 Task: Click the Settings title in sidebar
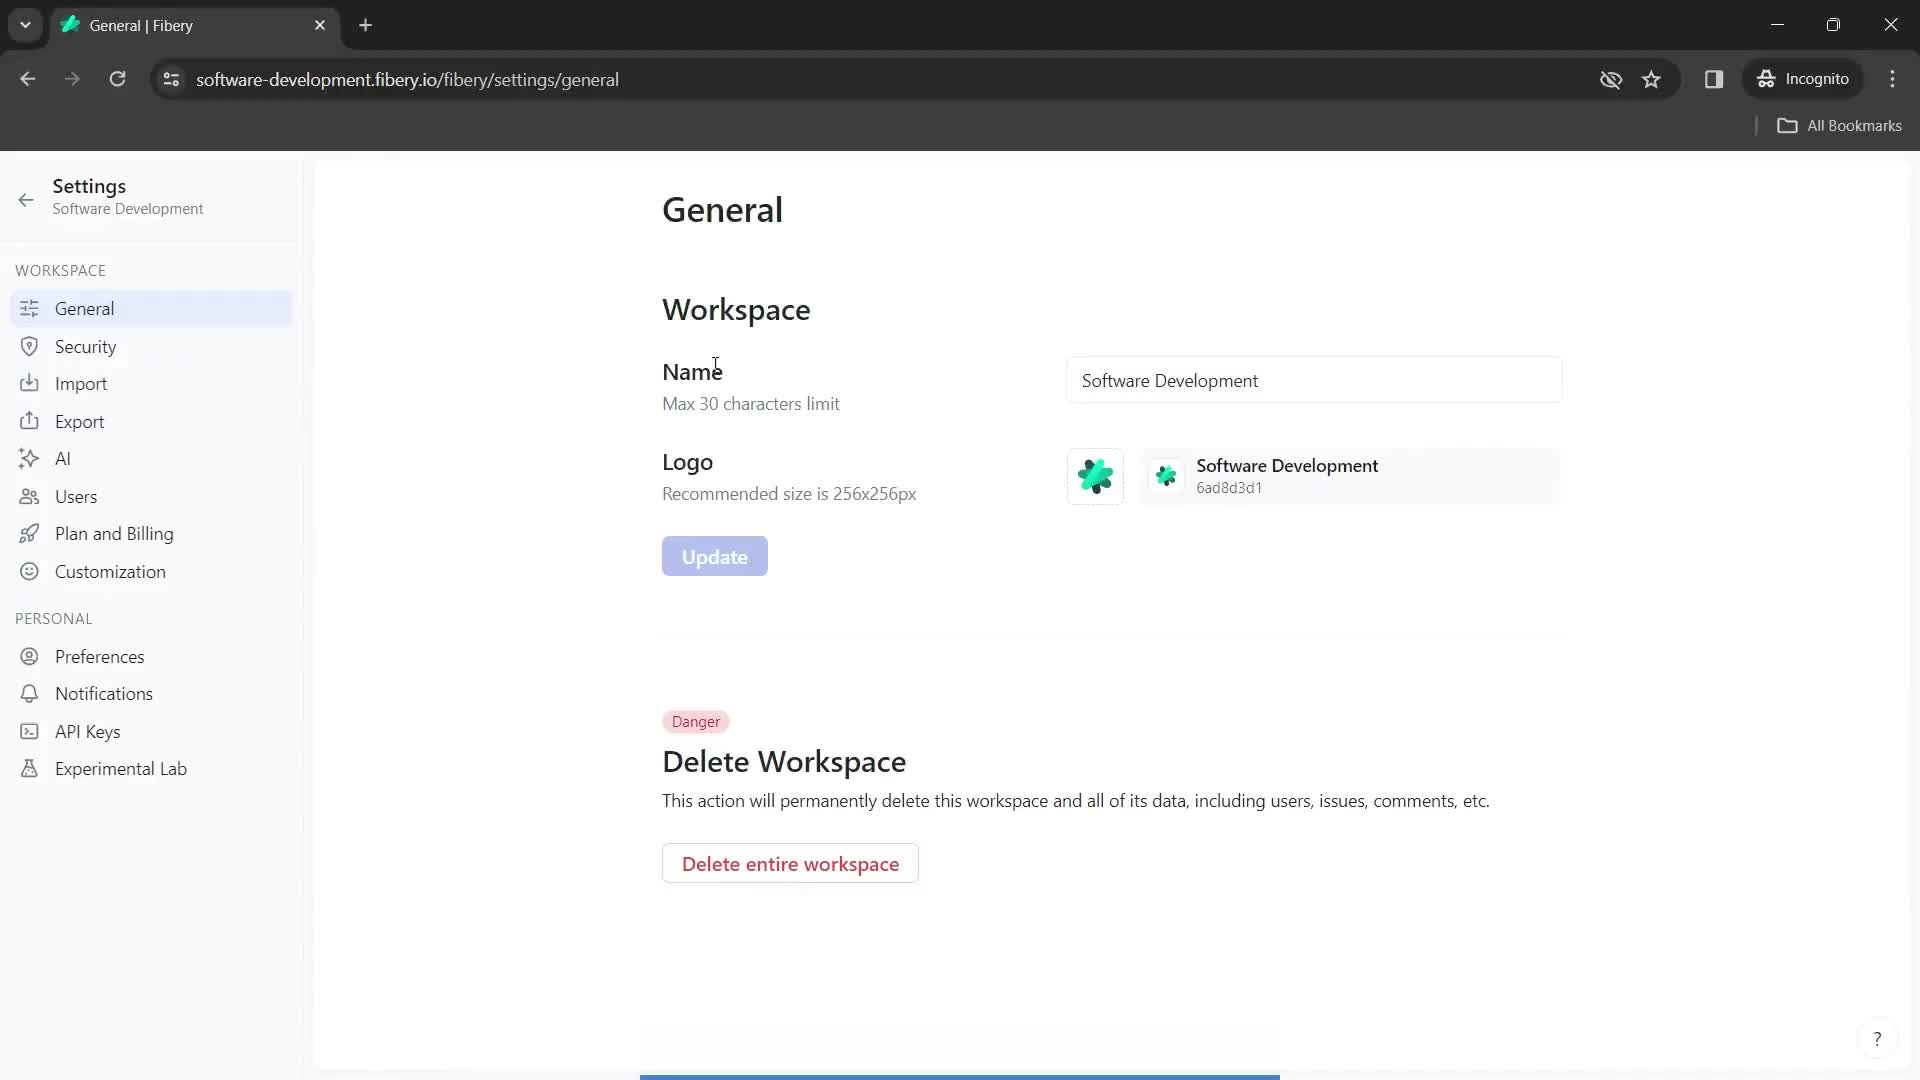89,186
